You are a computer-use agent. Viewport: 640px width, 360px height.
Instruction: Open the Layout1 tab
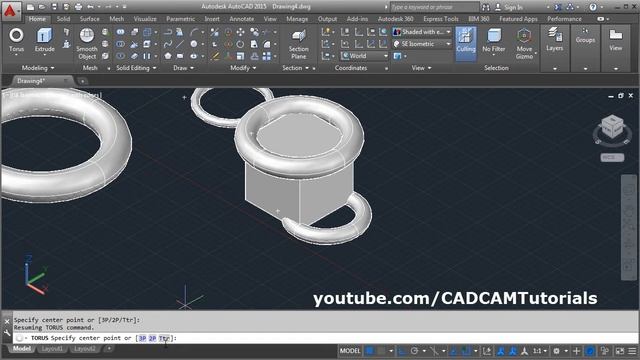coord(52,349)
